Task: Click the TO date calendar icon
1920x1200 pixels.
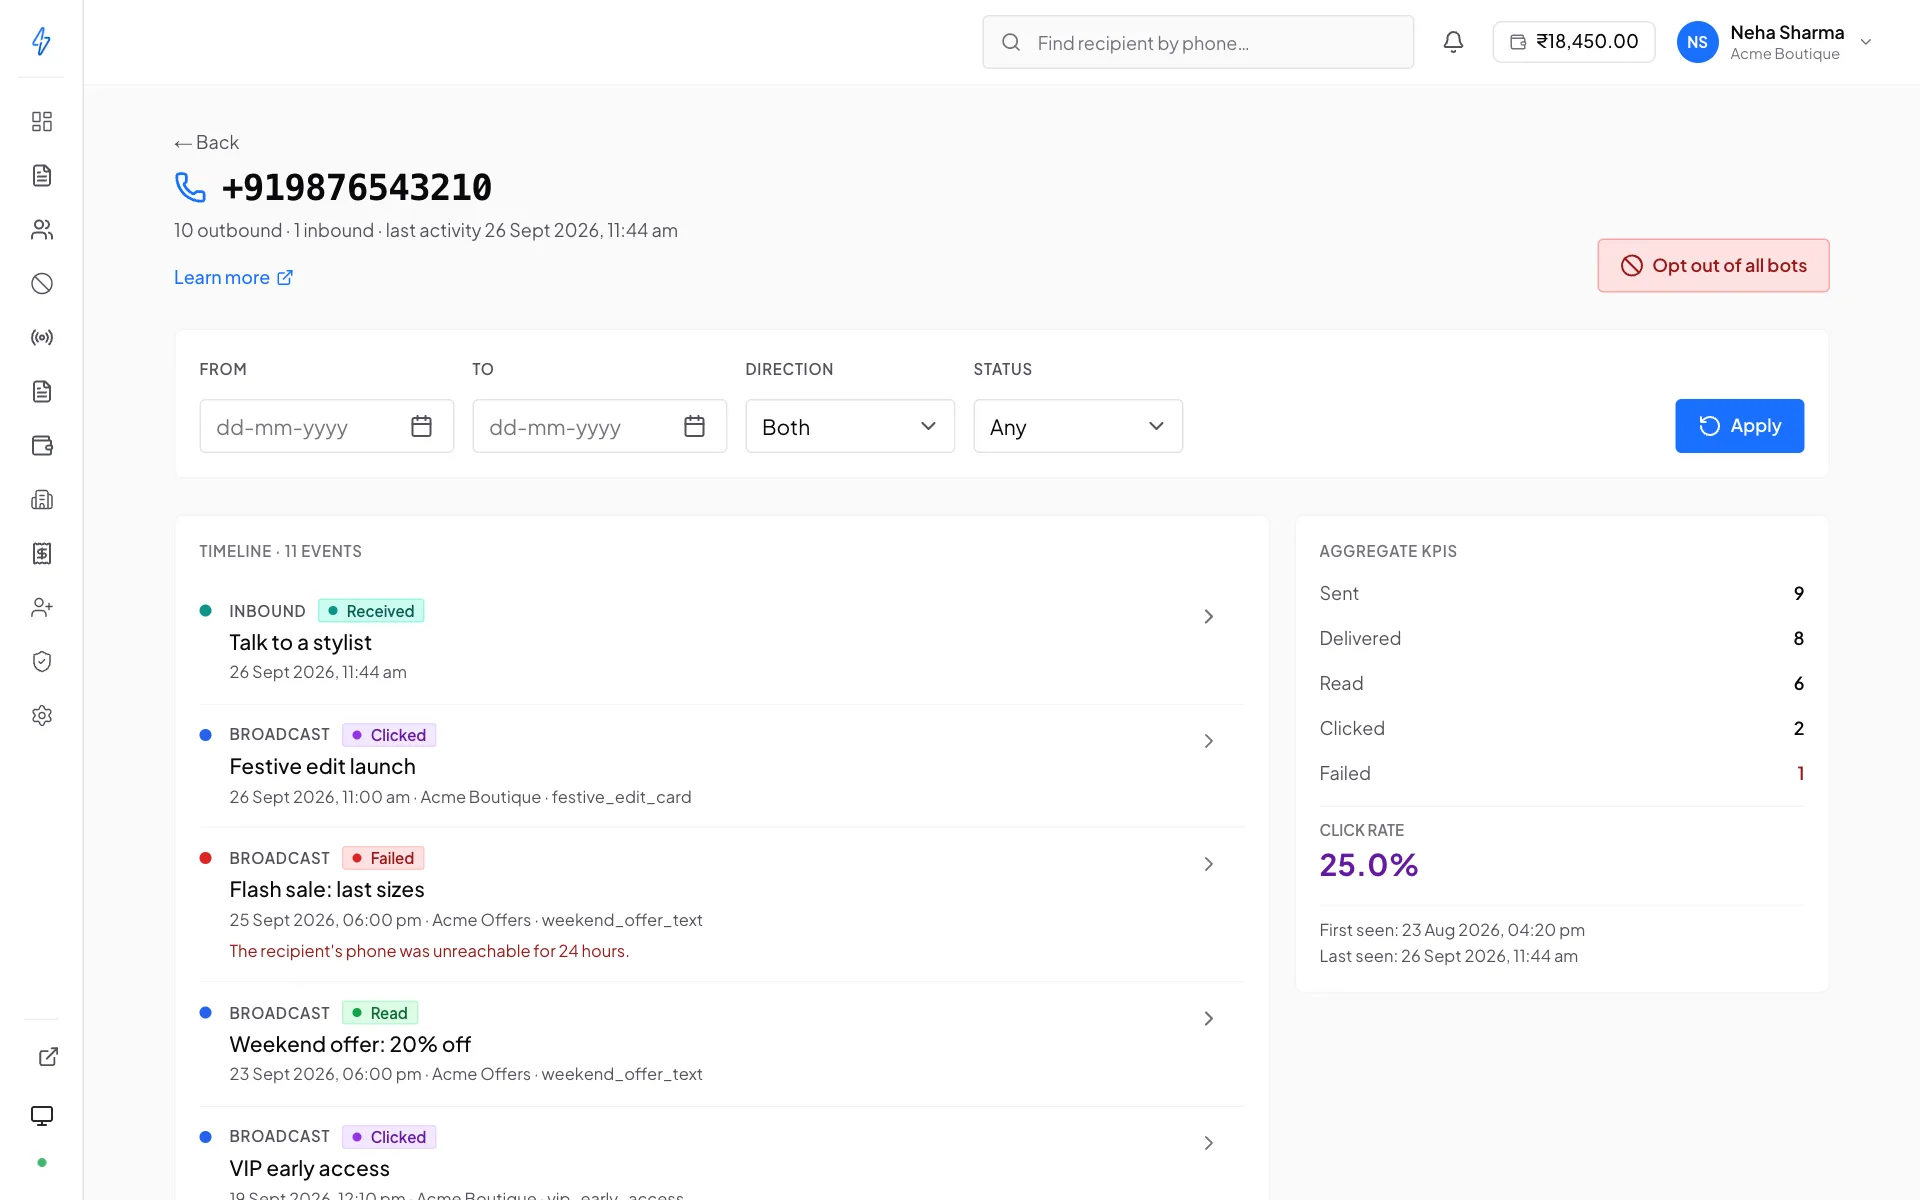Action: (x=694, y=427)
